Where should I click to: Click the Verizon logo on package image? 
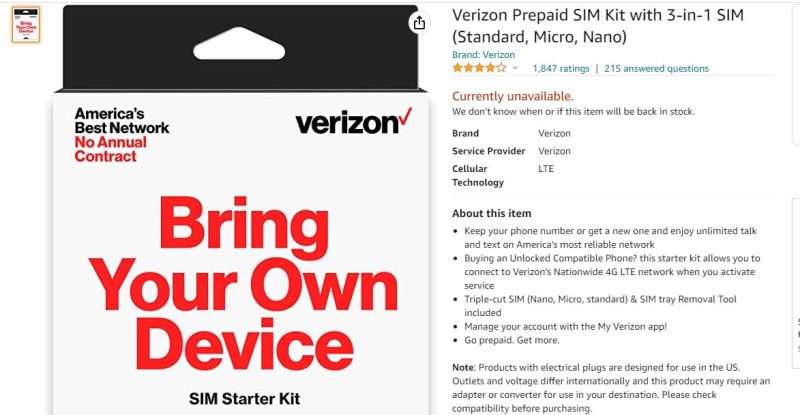click(353, 123)
